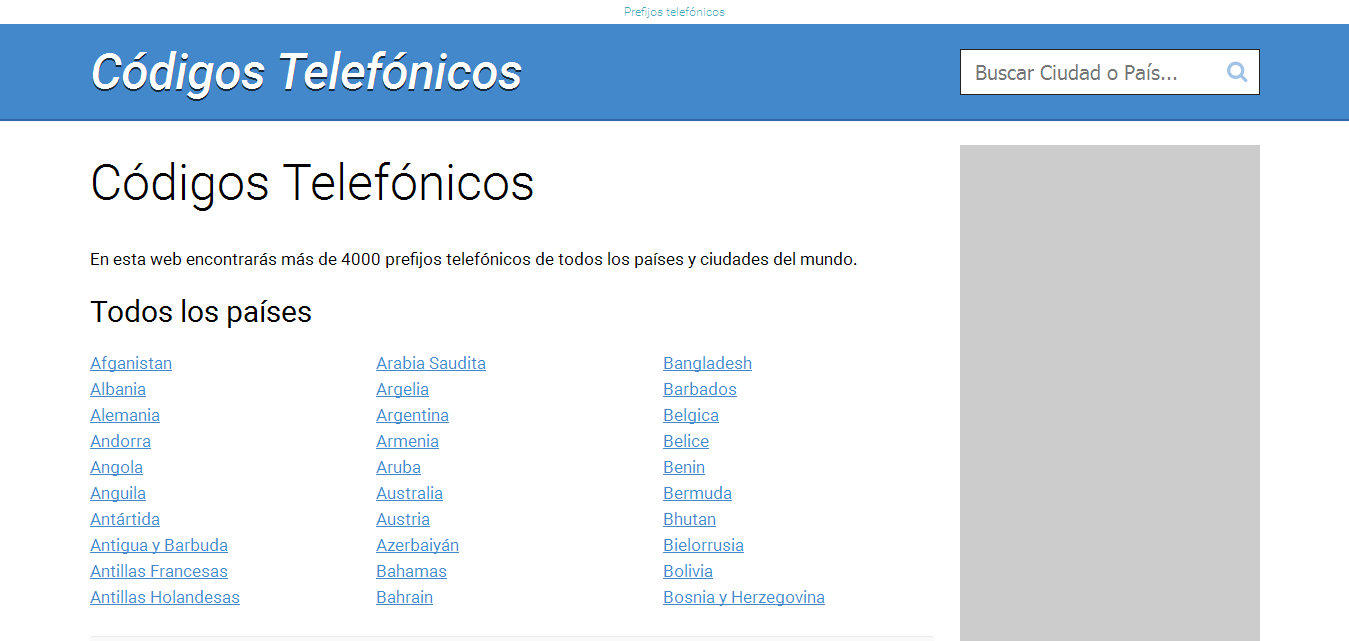Open the Australia country codes

[x=409, y=493]
